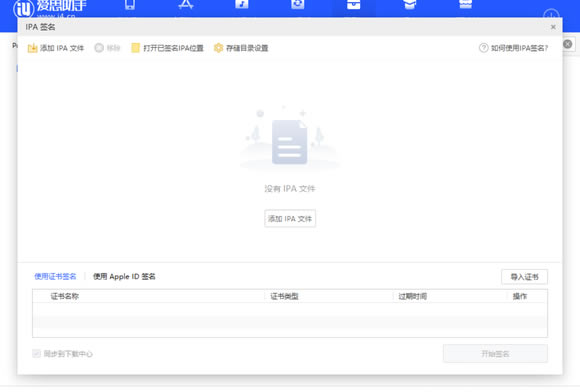Screen dimensions: 580x392
Task: Open the toolbox icon in main window
Action: click(354, 4)
